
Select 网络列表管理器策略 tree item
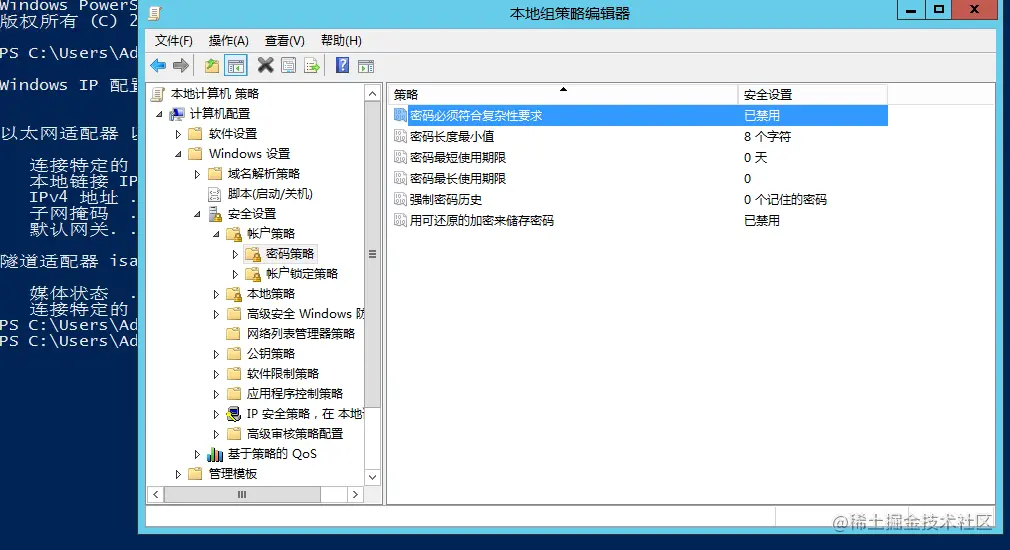(x=301, y=334)
